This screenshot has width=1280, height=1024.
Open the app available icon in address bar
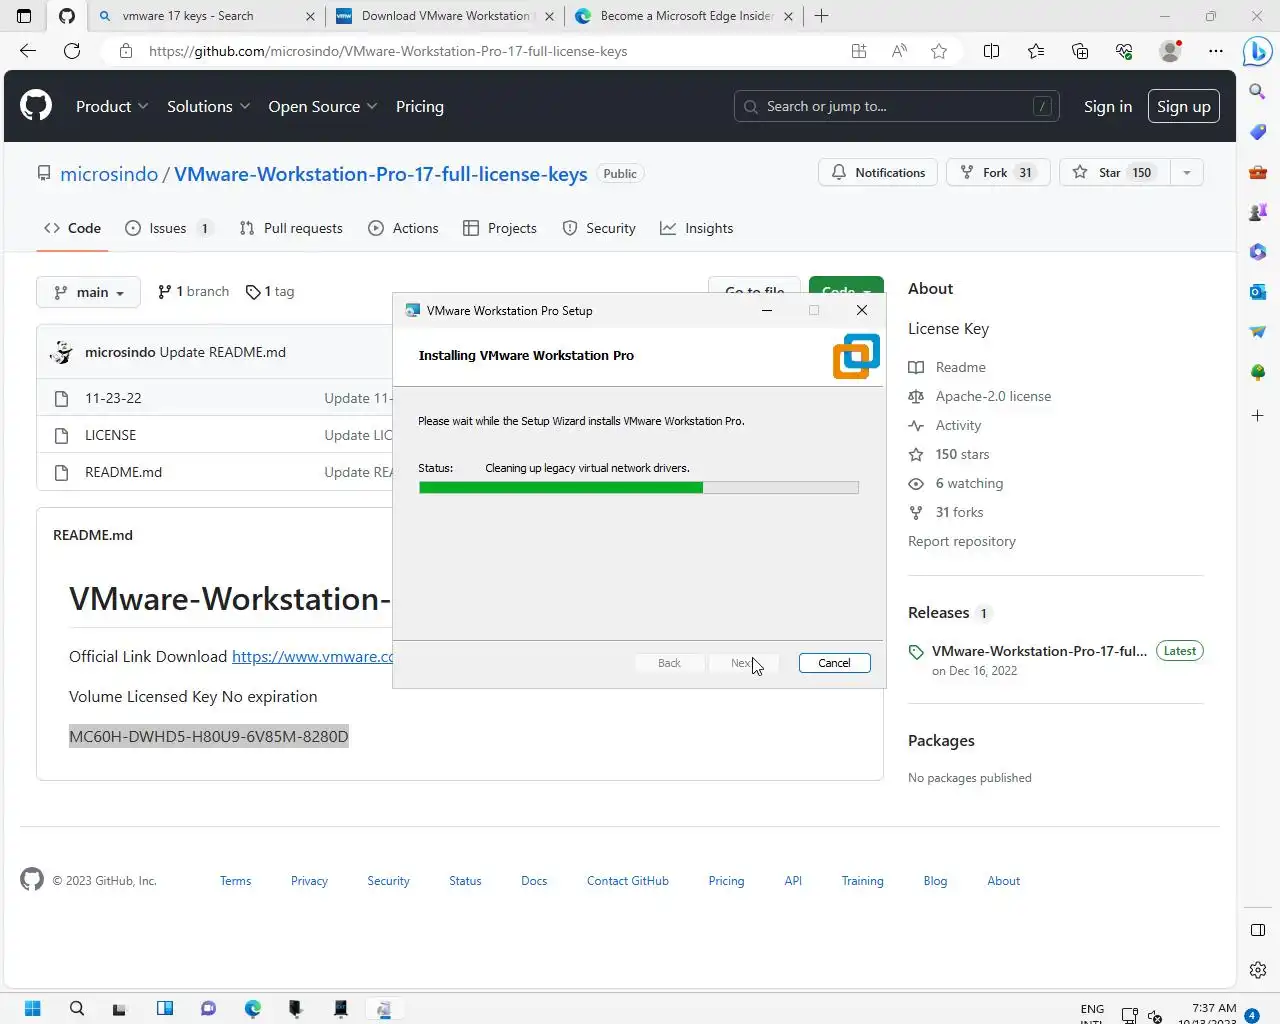(x=859, y=51)
